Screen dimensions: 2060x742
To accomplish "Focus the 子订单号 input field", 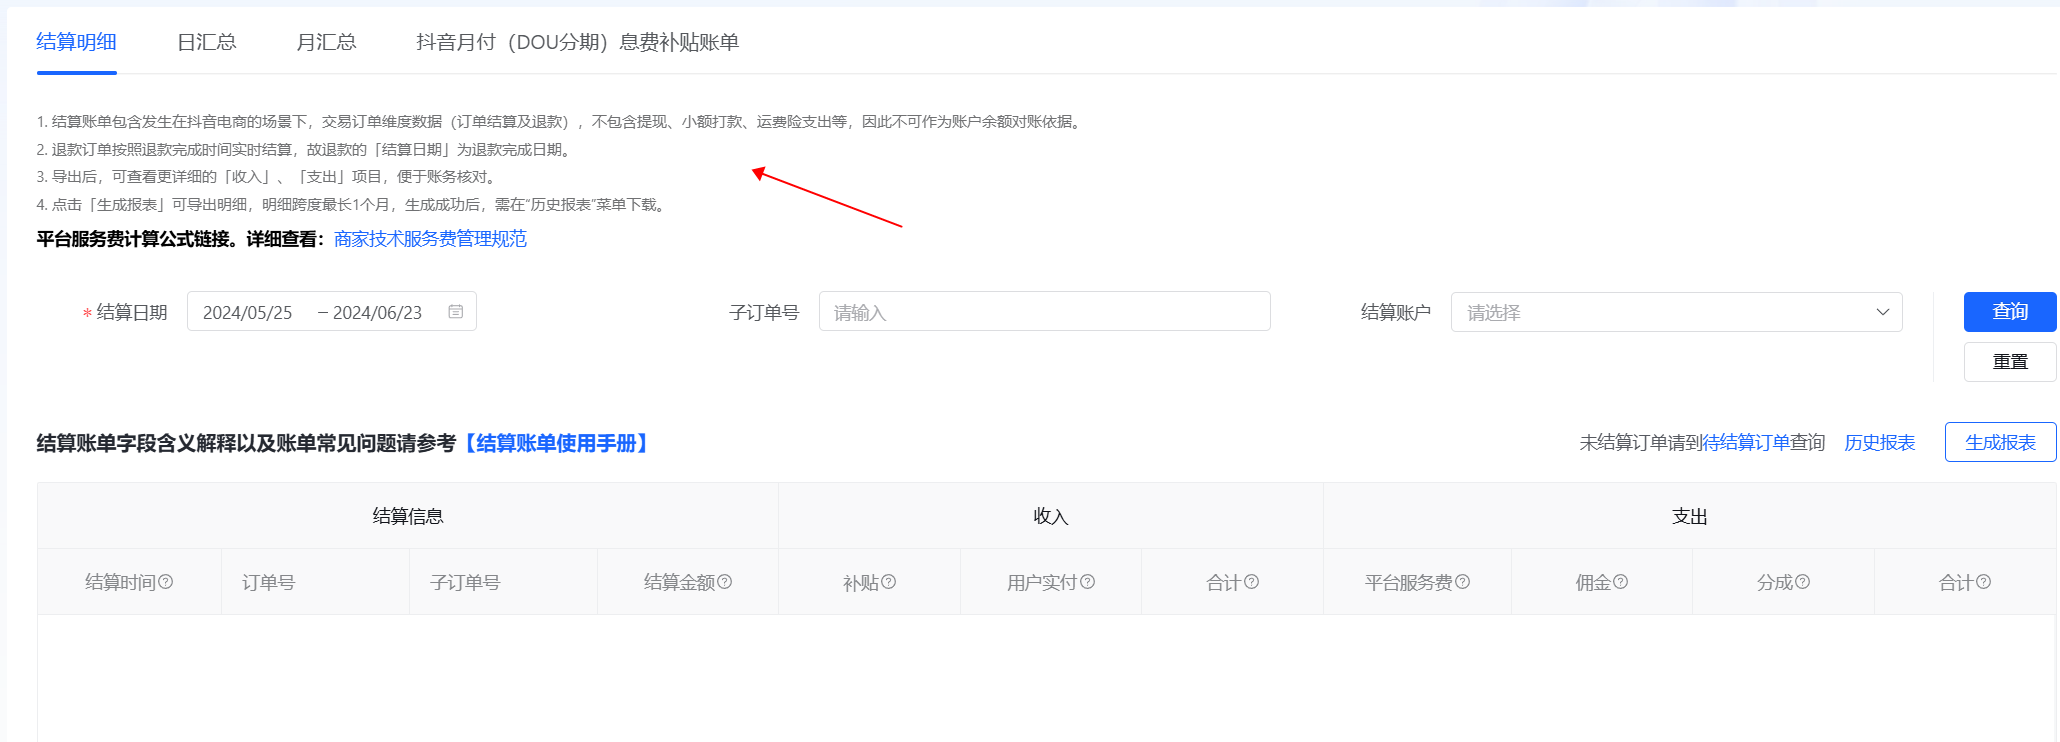I will [1044, 312].
